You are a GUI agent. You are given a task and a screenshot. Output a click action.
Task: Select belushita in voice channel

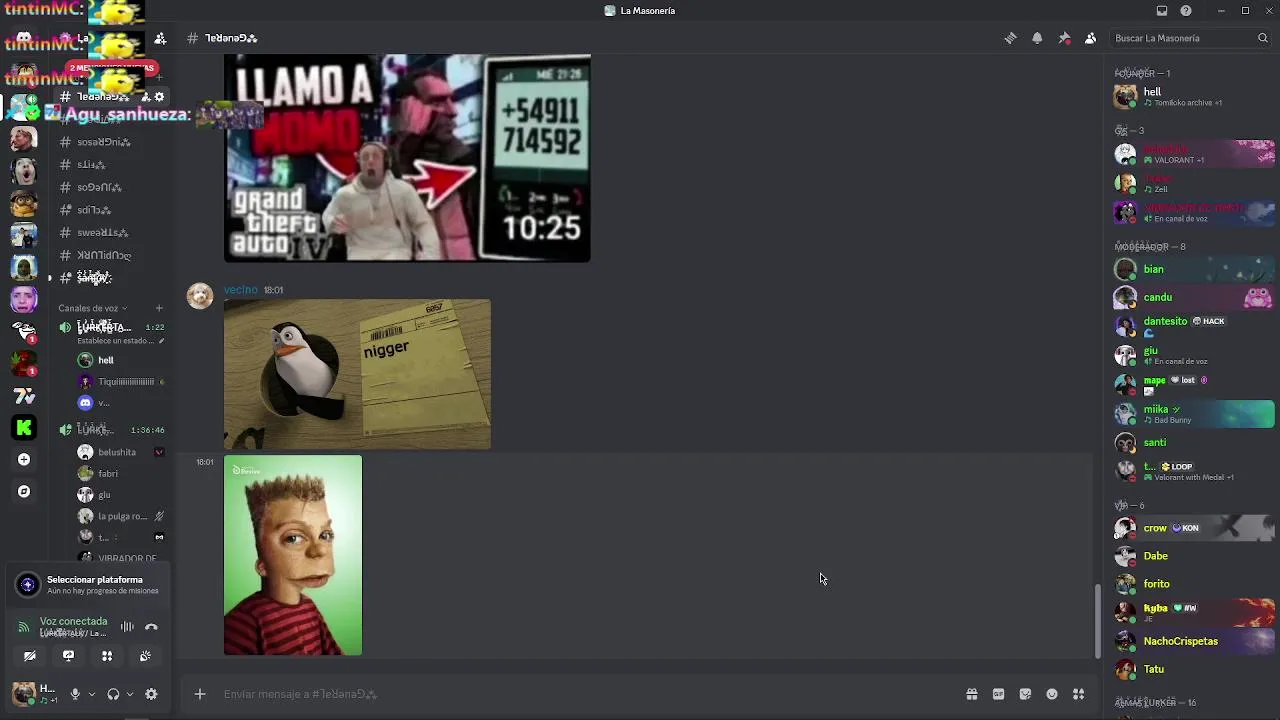[x=120, y=452]
